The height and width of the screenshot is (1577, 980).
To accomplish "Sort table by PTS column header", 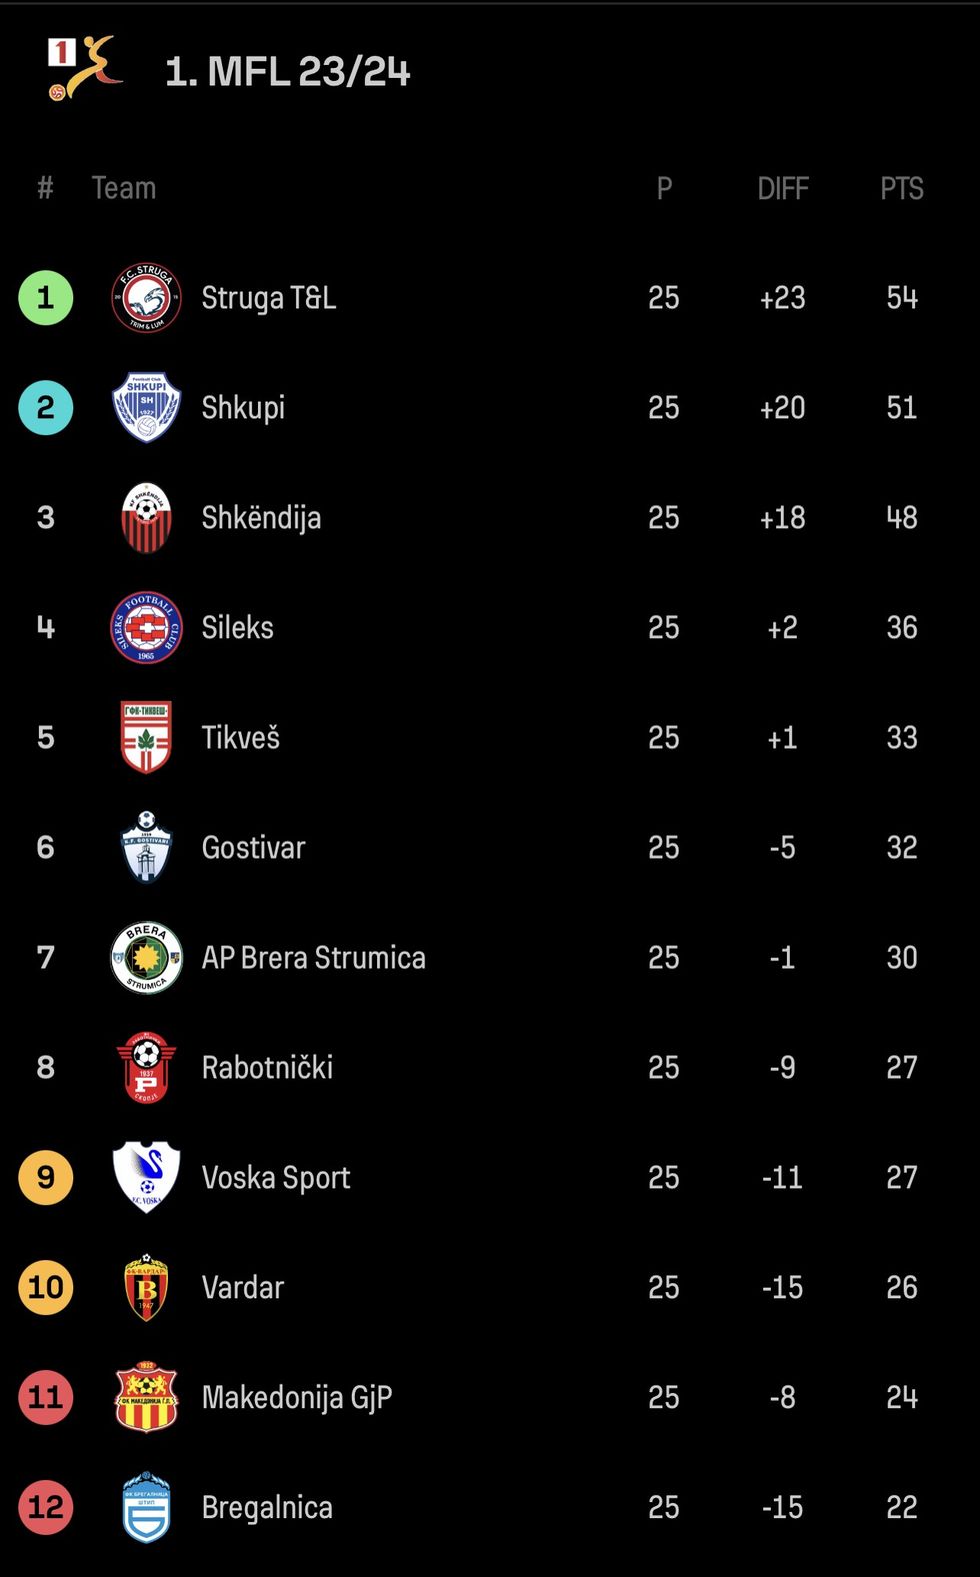I will pyautogui.click(x=901, y=188).
